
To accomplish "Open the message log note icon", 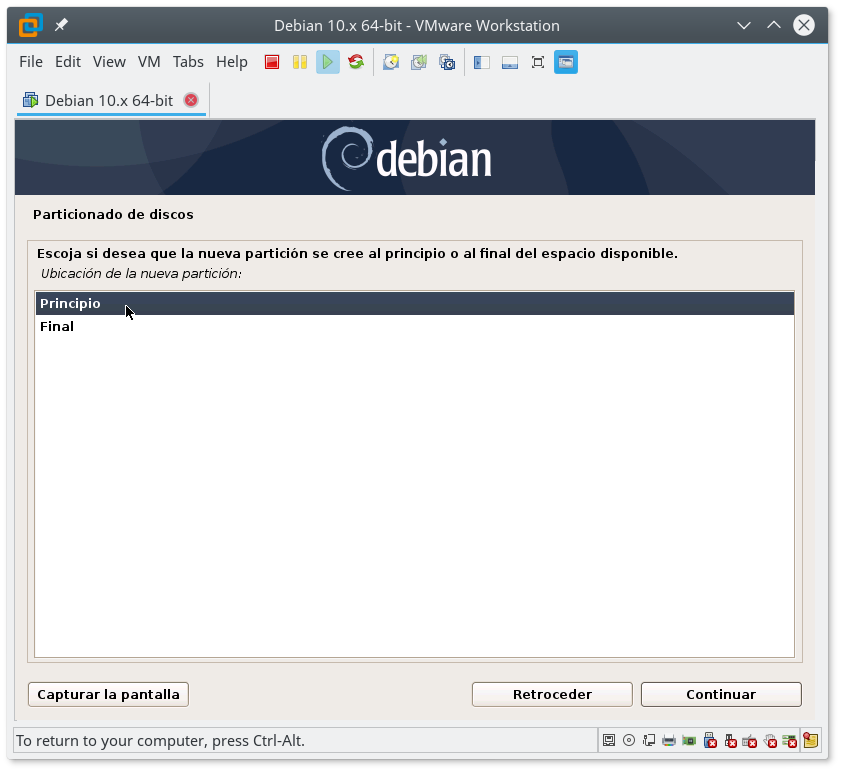I will 810,740.
